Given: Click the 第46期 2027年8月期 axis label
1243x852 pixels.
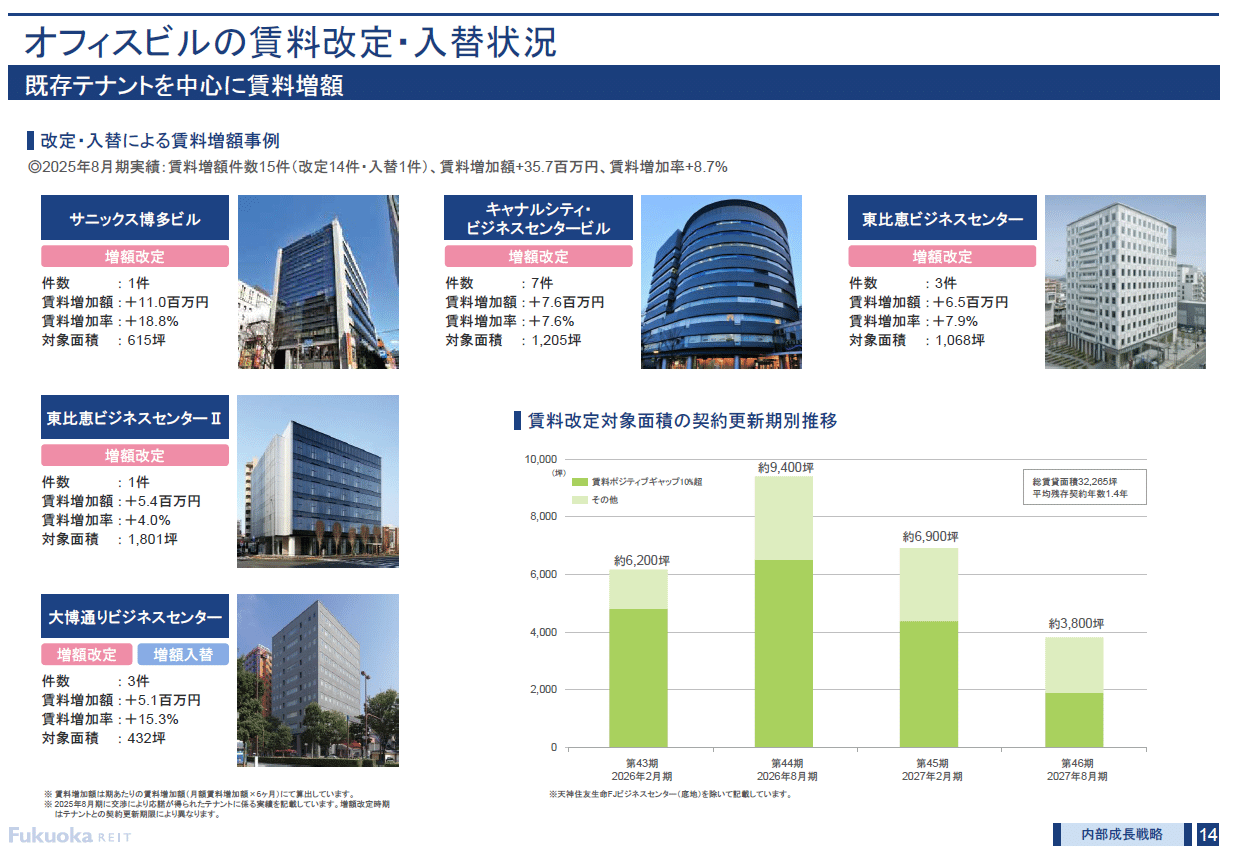Looking at the screenshot, I should click(x=1076, y=769).
